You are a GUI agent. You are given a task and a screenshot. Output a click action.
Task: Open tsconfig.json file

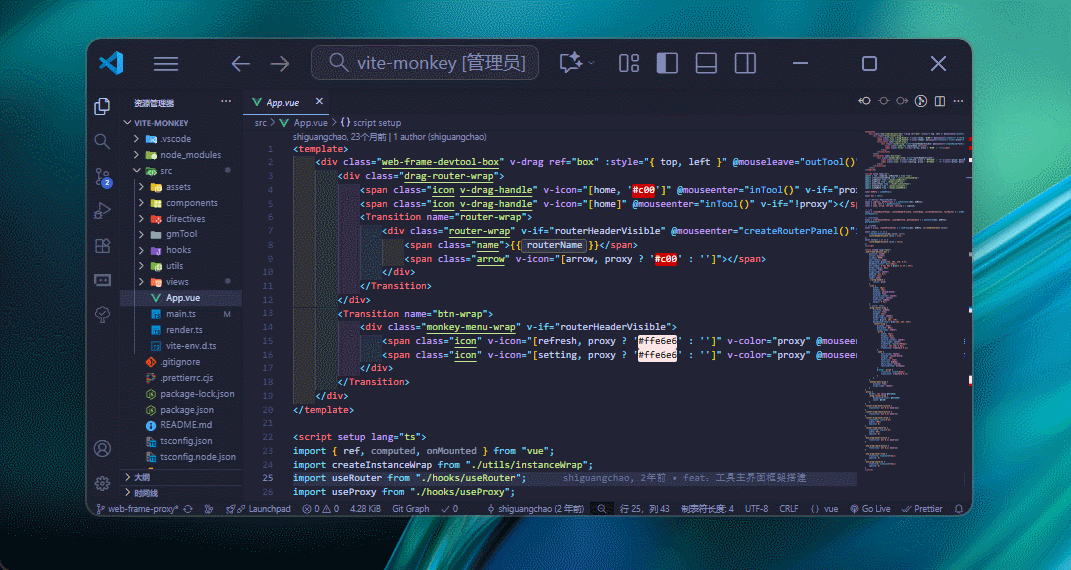tap(181, 441)
